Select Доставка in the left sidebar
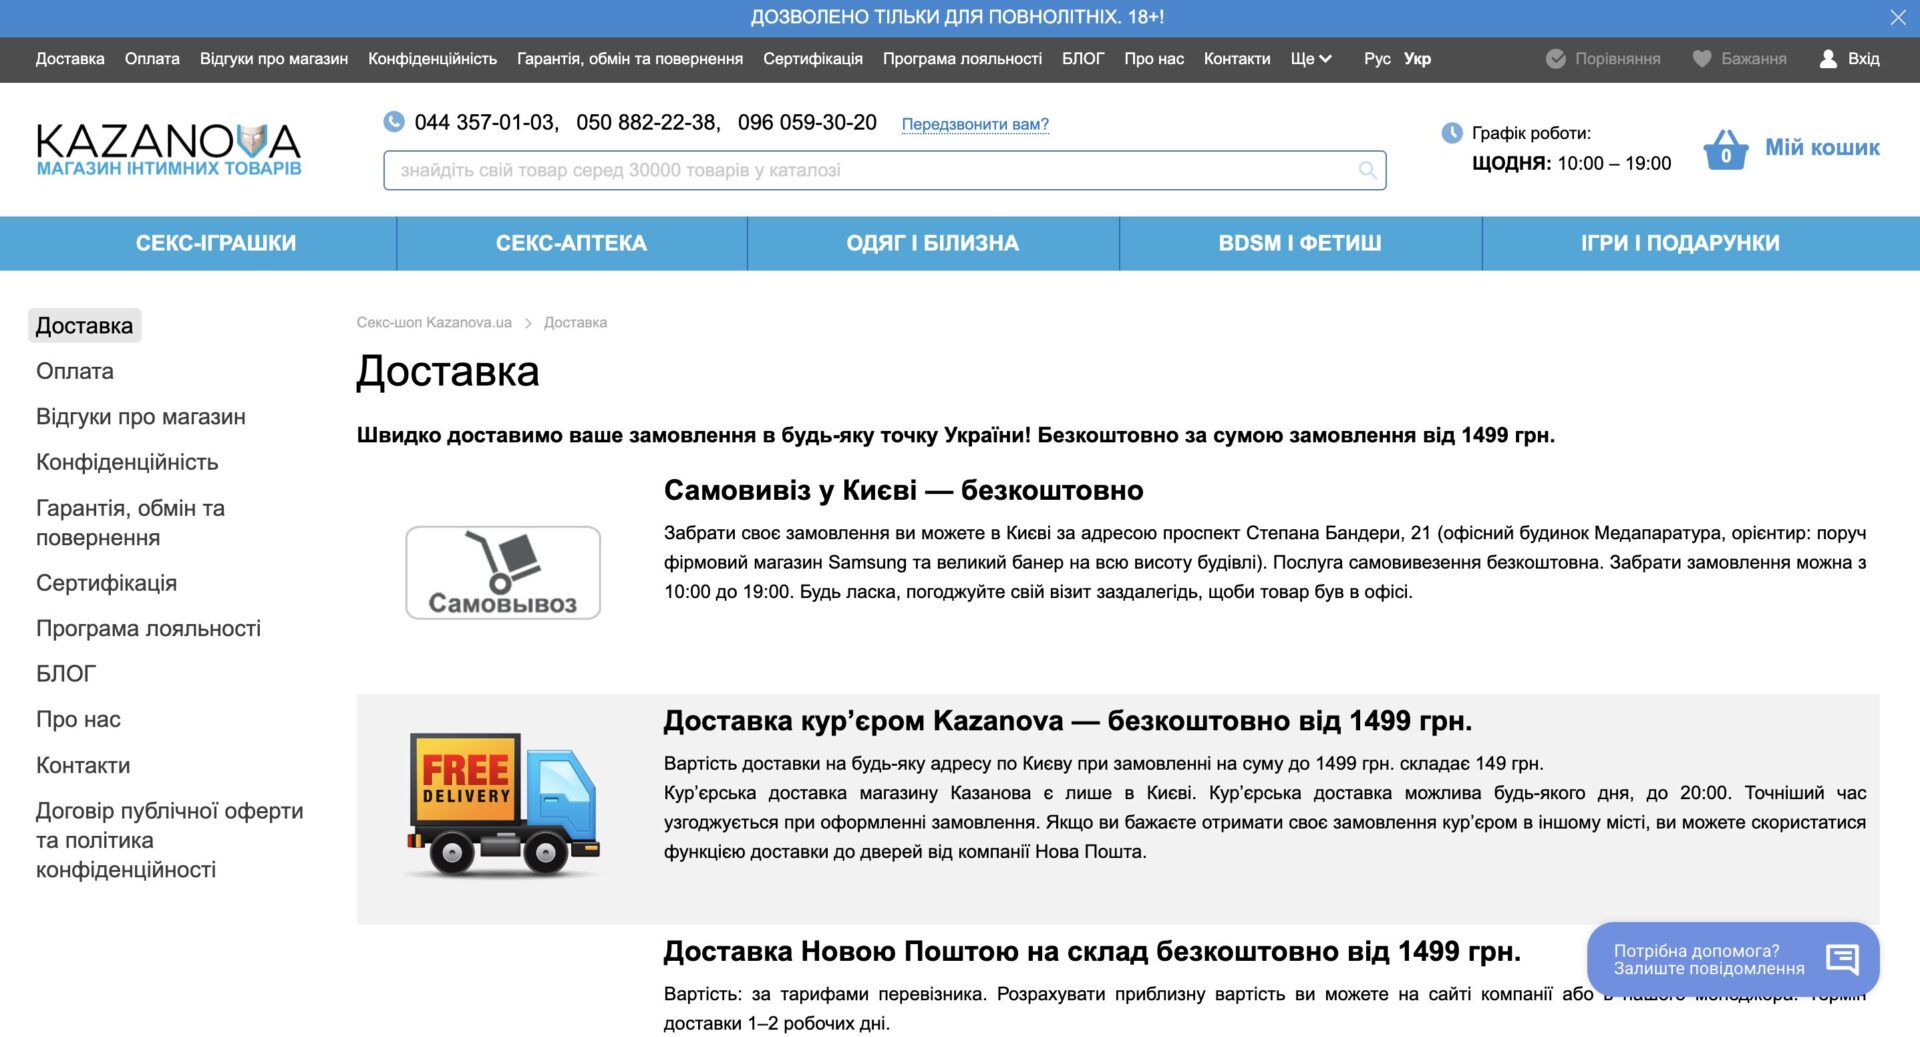This screenshot has width=1920, height=1037. [x=84, y=326]
